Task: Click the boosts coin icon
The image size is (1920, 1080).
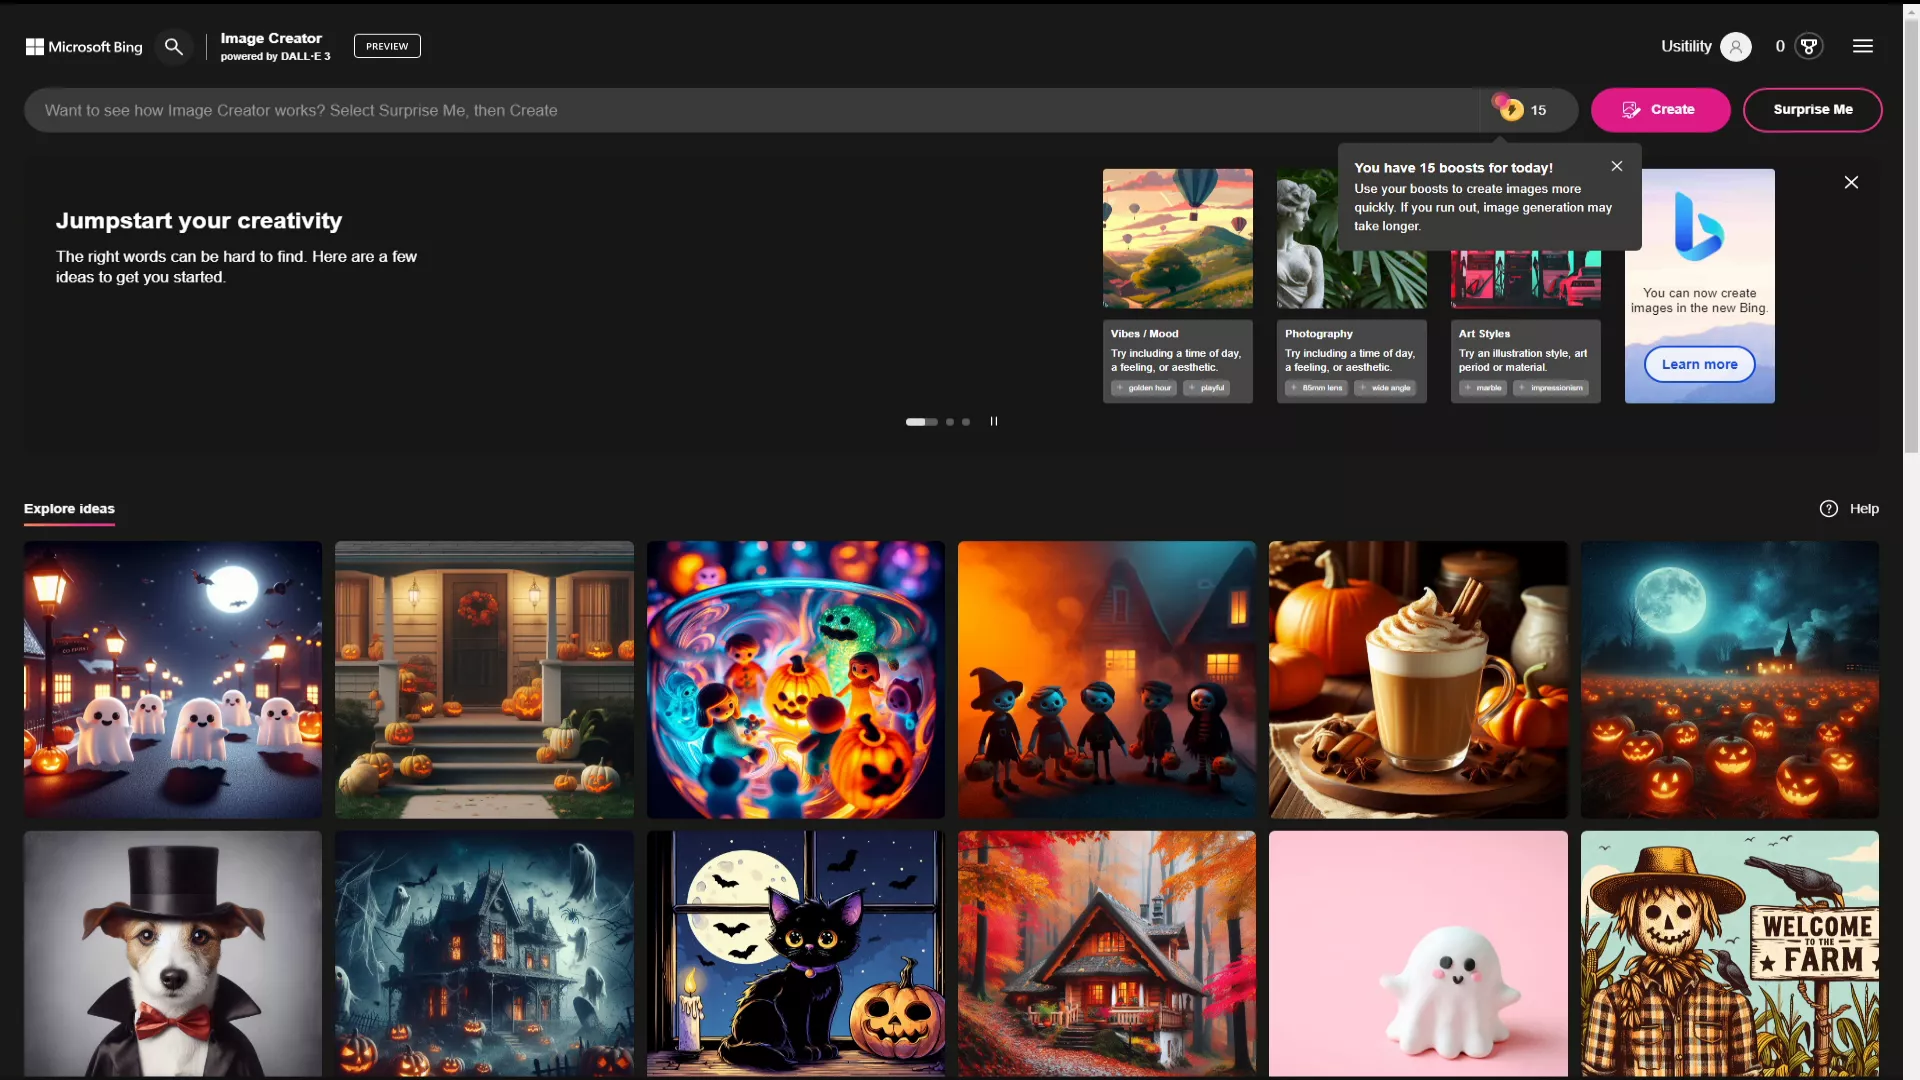Action: [x=1511, y=110]
